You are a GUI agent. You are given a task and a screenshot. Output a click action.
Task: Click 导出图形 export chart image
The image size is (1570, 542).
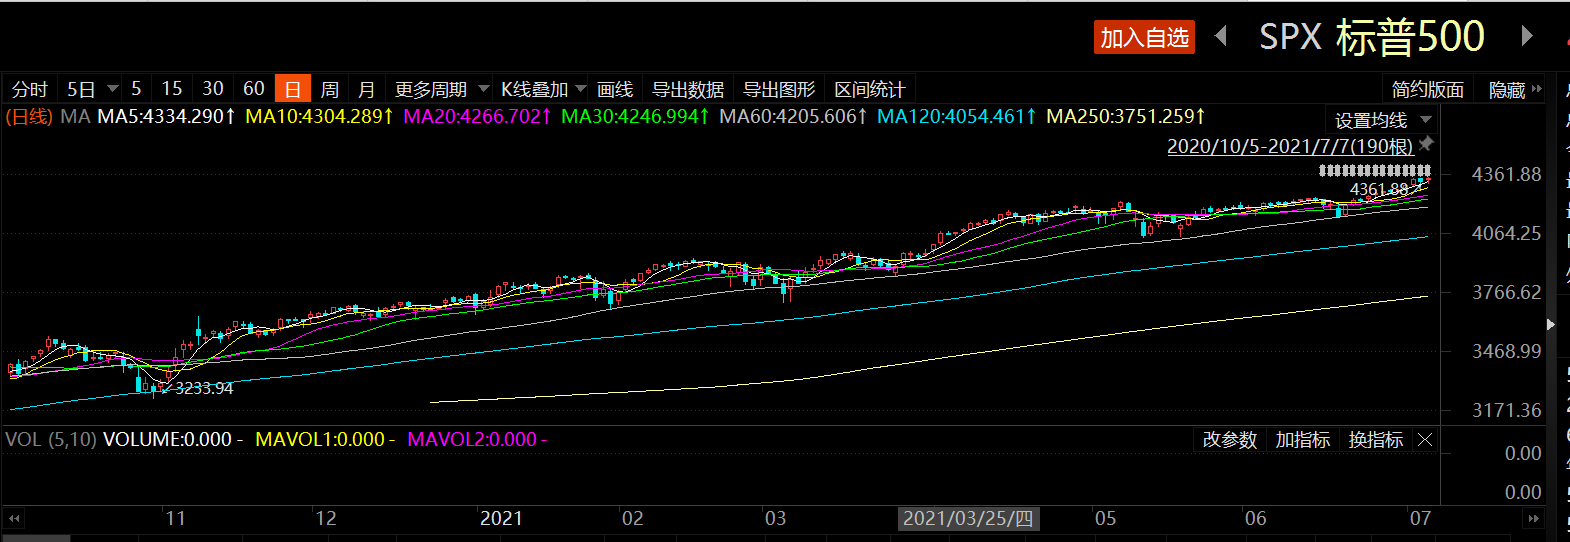pos(779,89)
